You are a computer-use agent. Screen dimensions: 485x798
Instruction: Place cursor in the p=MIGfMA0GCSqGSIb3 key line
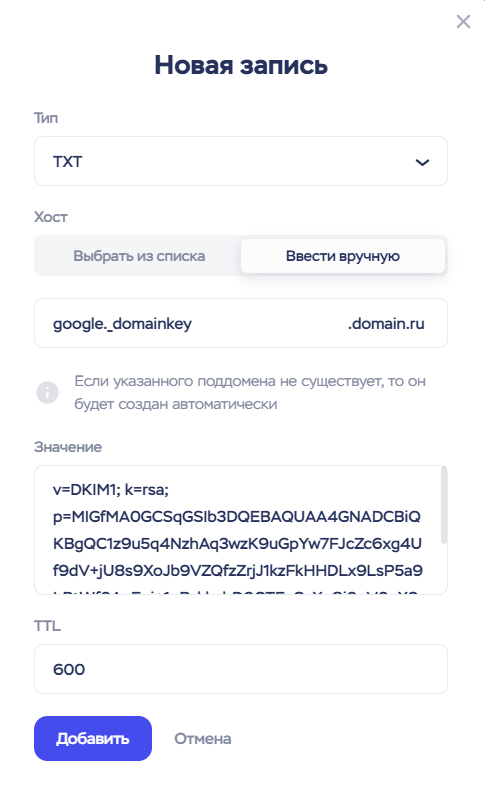(x=237, y=517)
